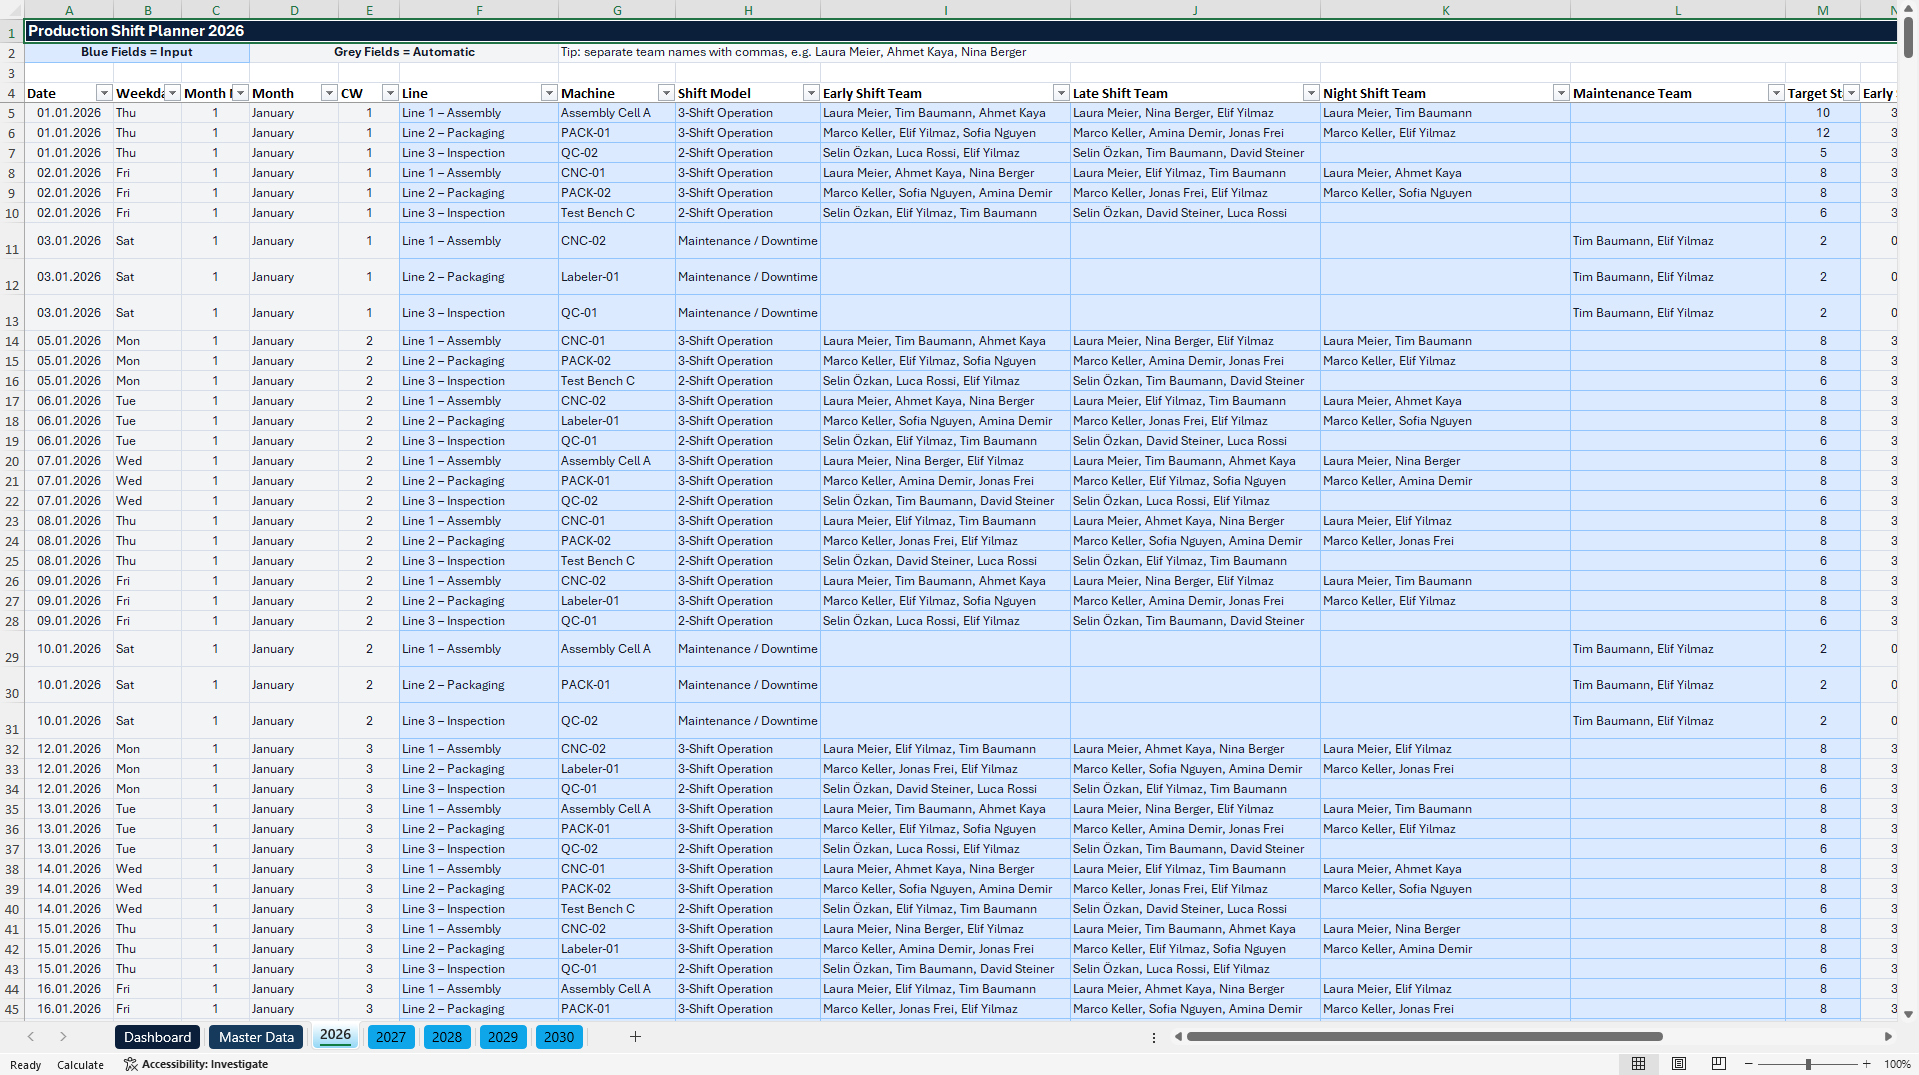Add a new sheet with the plus icon
Screen dimensions: 1919x1075
pos(635,1037)
